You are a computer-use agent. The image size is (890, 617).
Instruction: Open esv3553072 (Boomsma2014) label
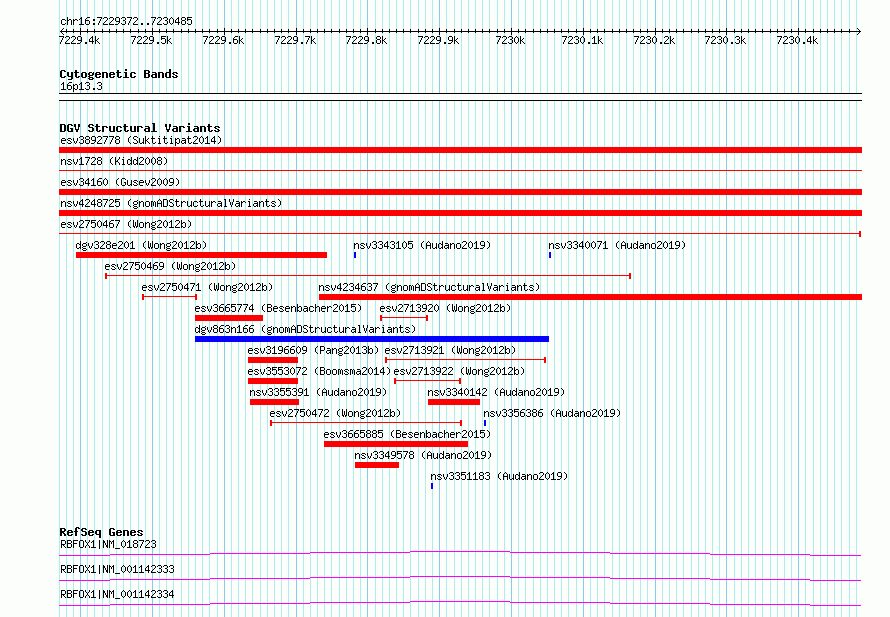tap(319, 371)
